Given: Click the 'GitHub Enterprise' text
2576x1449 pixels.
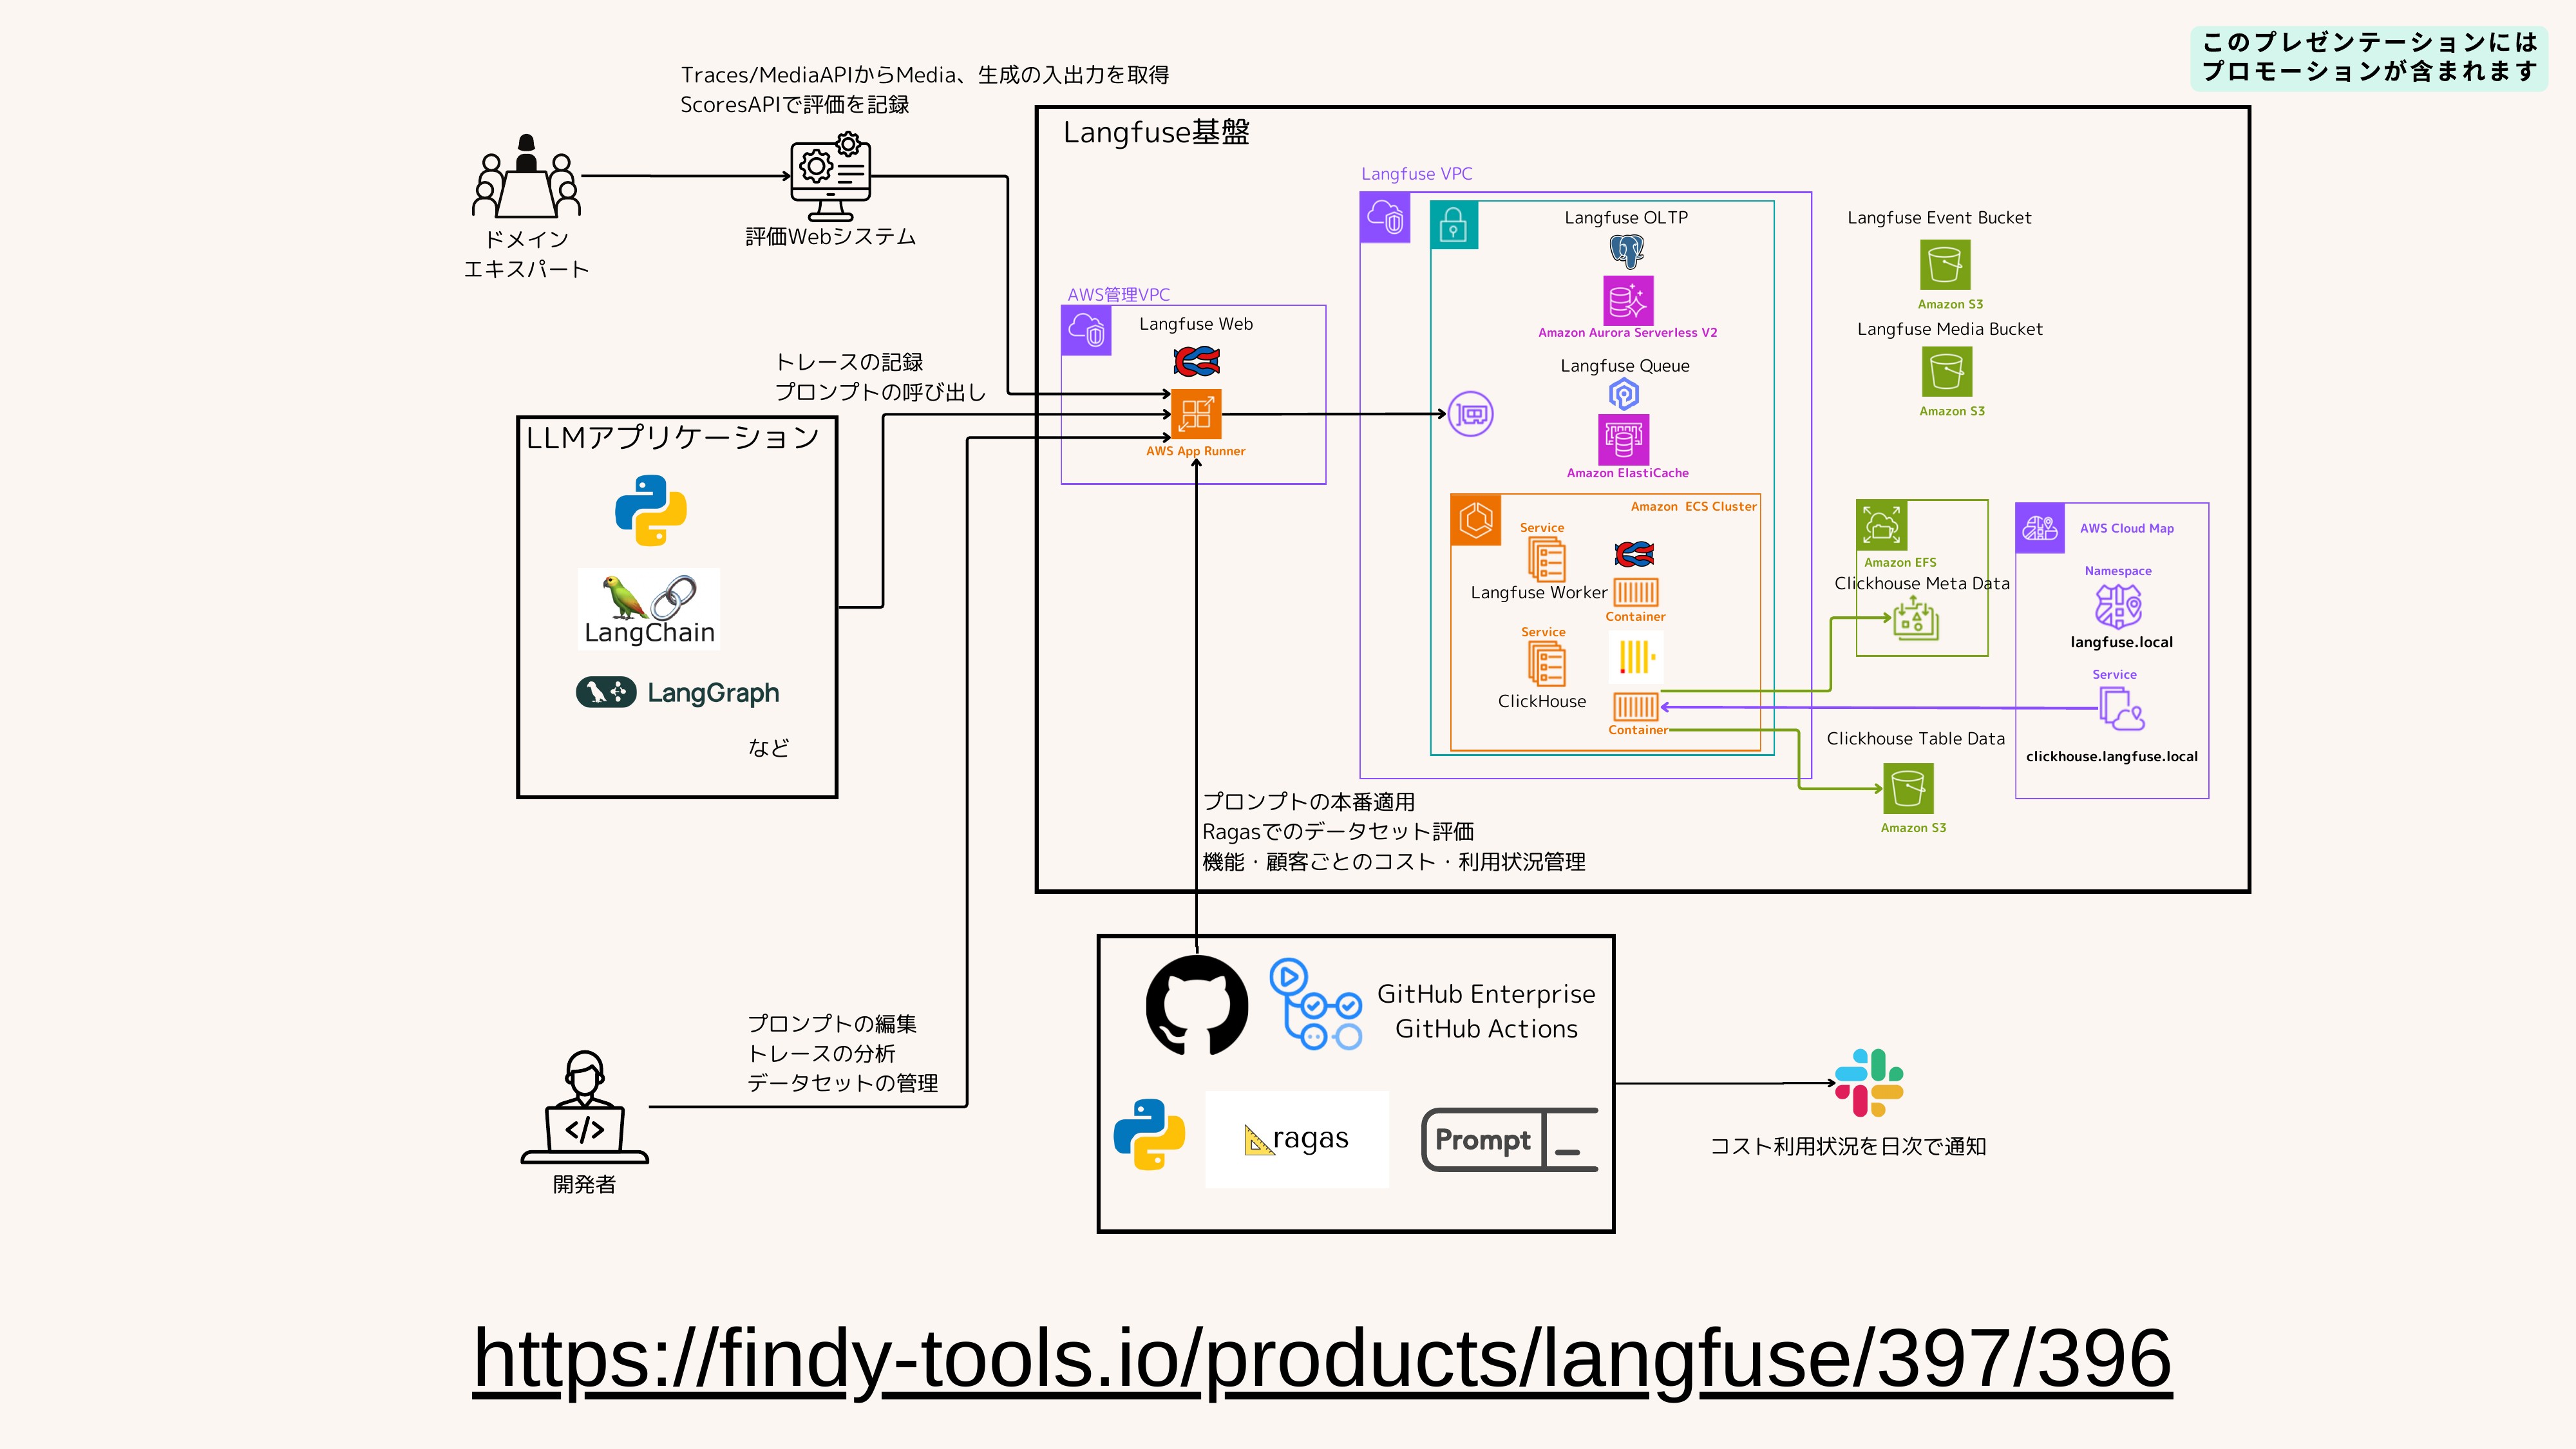Looking at the screenshot, I should (x=1486, y=994).
